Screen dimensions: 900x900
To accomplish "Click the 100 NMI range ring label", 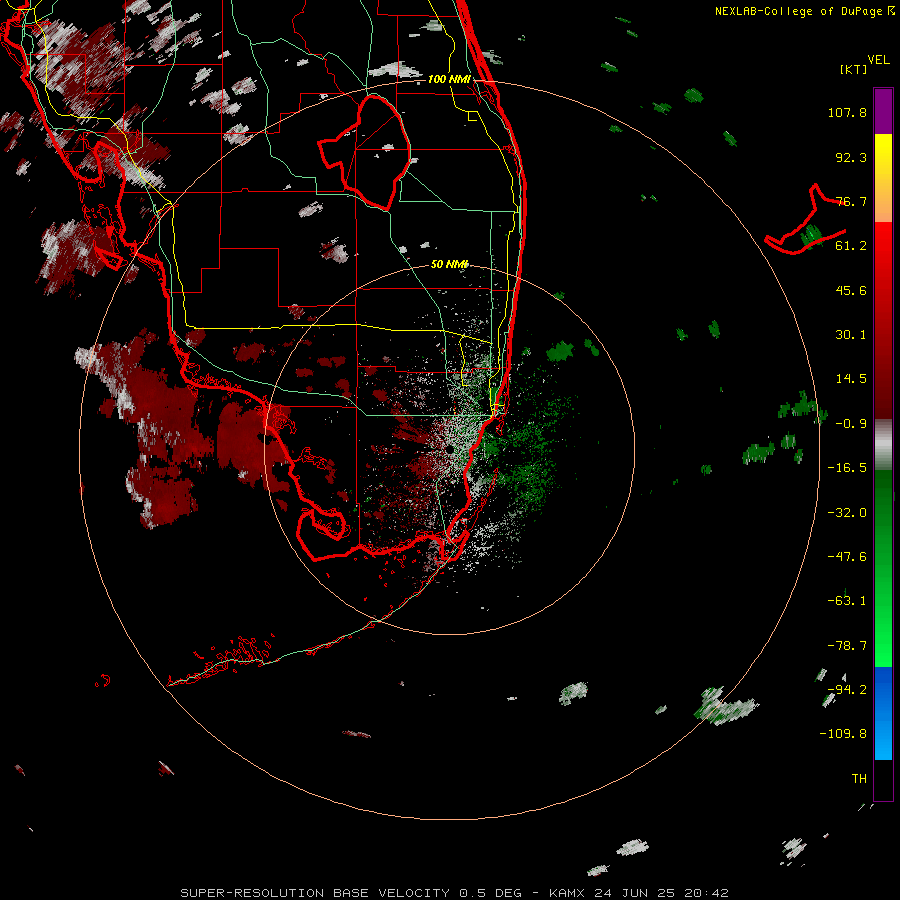I will pyautogui.click(x=449, y=79).
